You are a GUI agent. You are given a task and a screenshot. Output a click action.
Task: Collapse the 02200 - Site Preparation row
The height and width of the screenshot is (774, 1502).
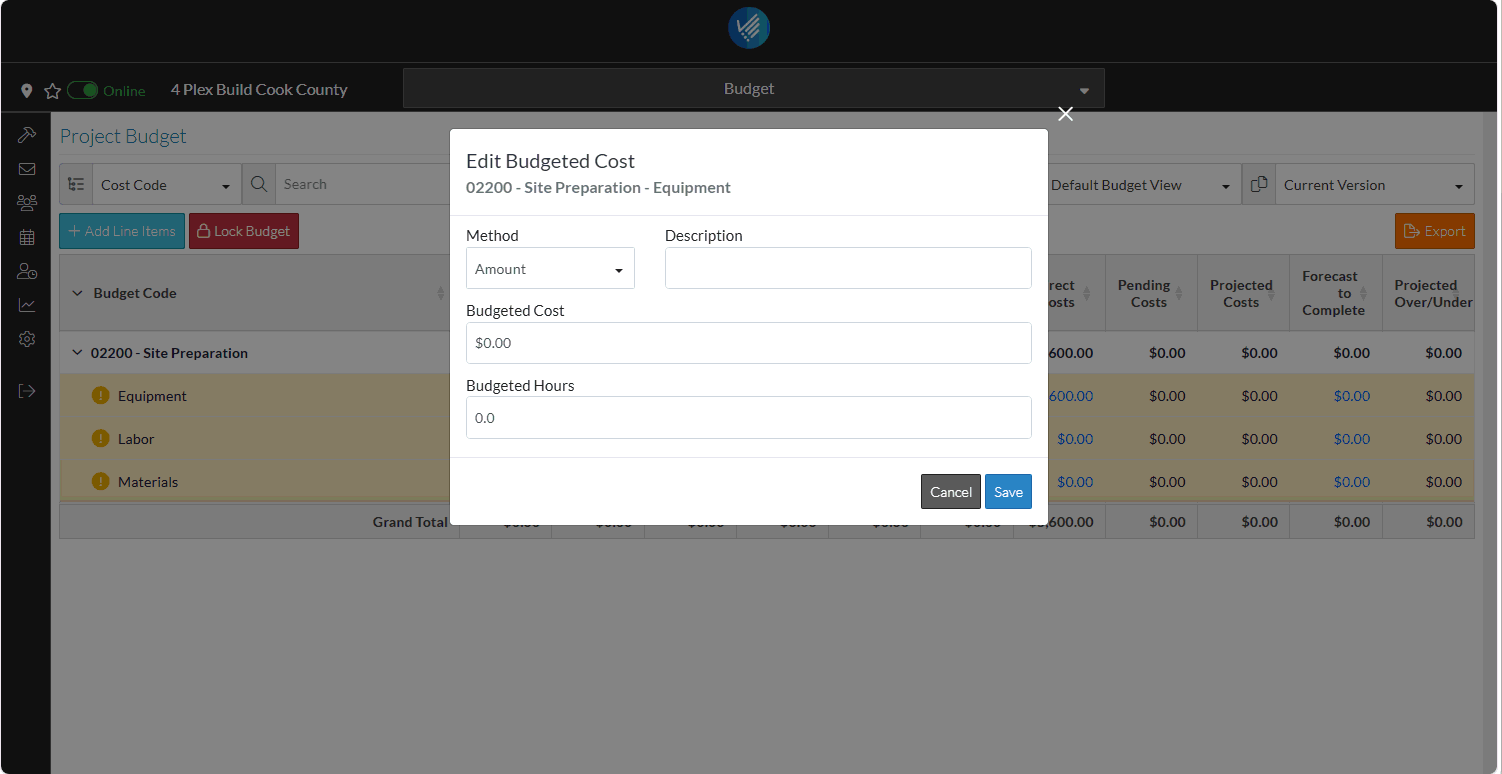[77, 353]
